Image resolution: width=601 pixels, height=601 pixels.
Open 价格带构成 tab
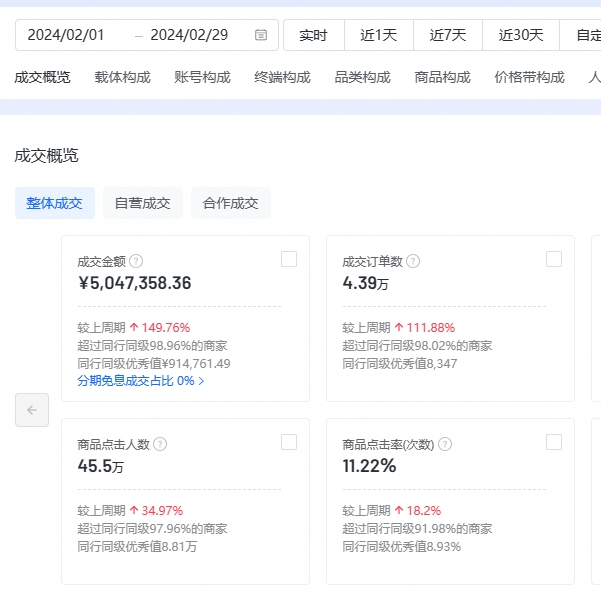[x=529, y=77]
